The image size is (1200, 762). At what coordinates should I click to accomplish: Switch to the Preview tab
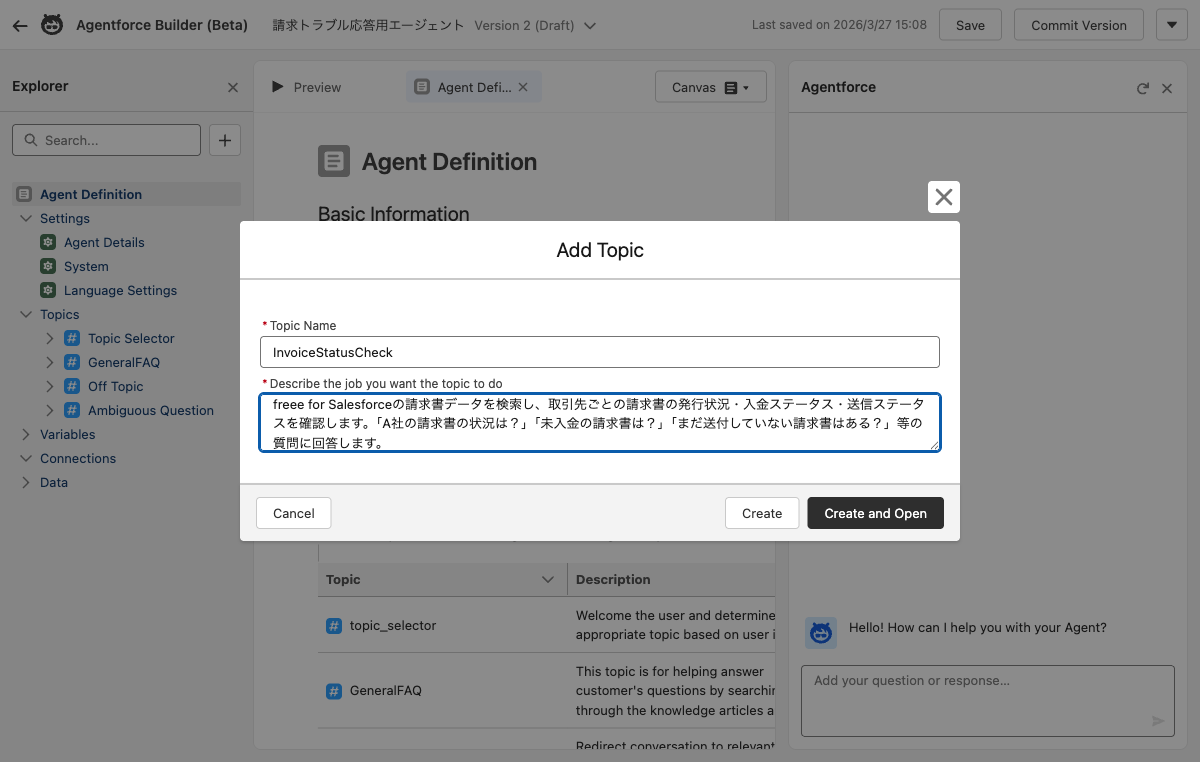(307, 88)
